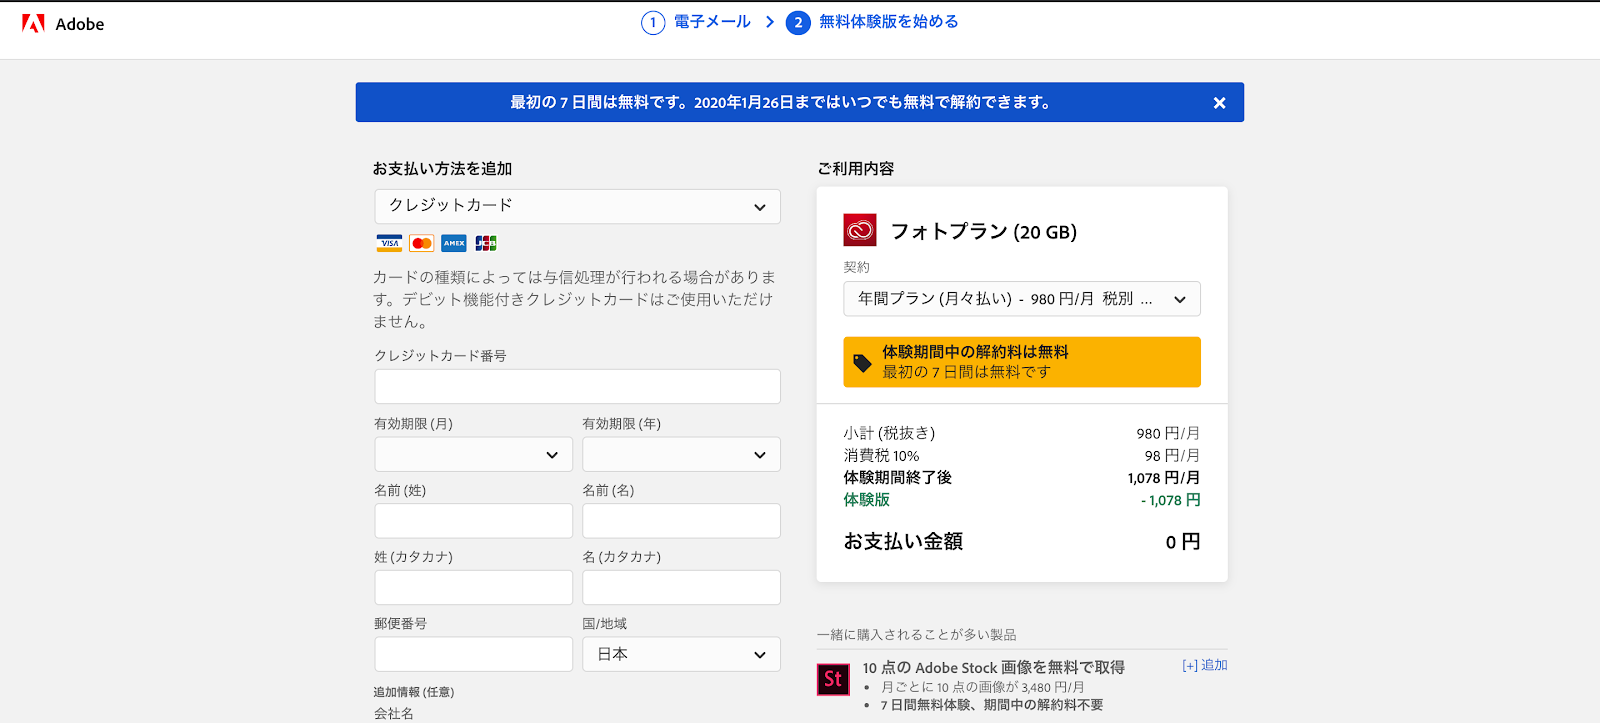Screen dimensions: 1600x723
Task: Click the 会社名 label
Action: click(394, 714)
